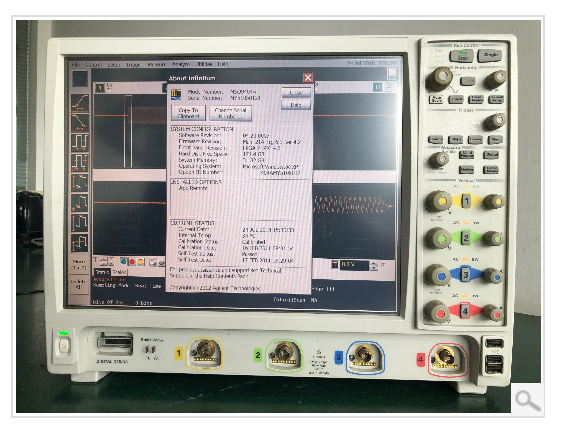Viewport: 562px width, 426px height.
Task: Open the Utilities menu
Action: coord(204,64)
